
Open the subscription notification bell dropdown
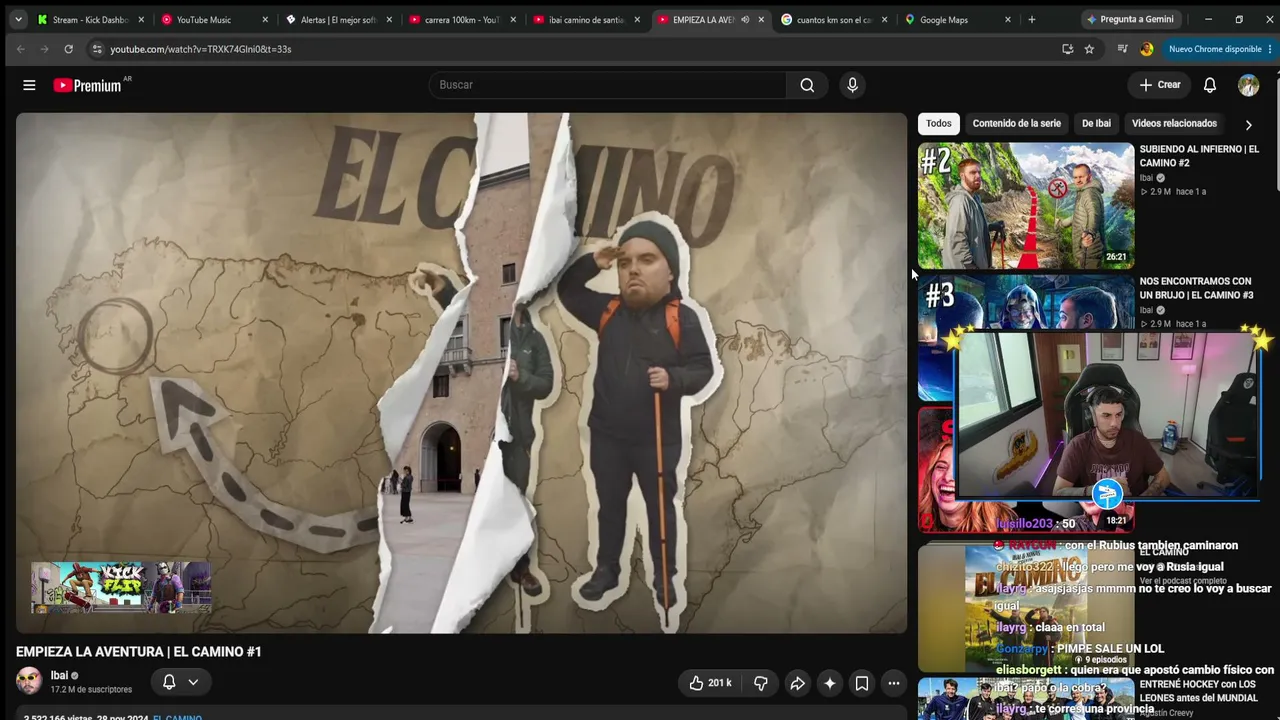181,682
